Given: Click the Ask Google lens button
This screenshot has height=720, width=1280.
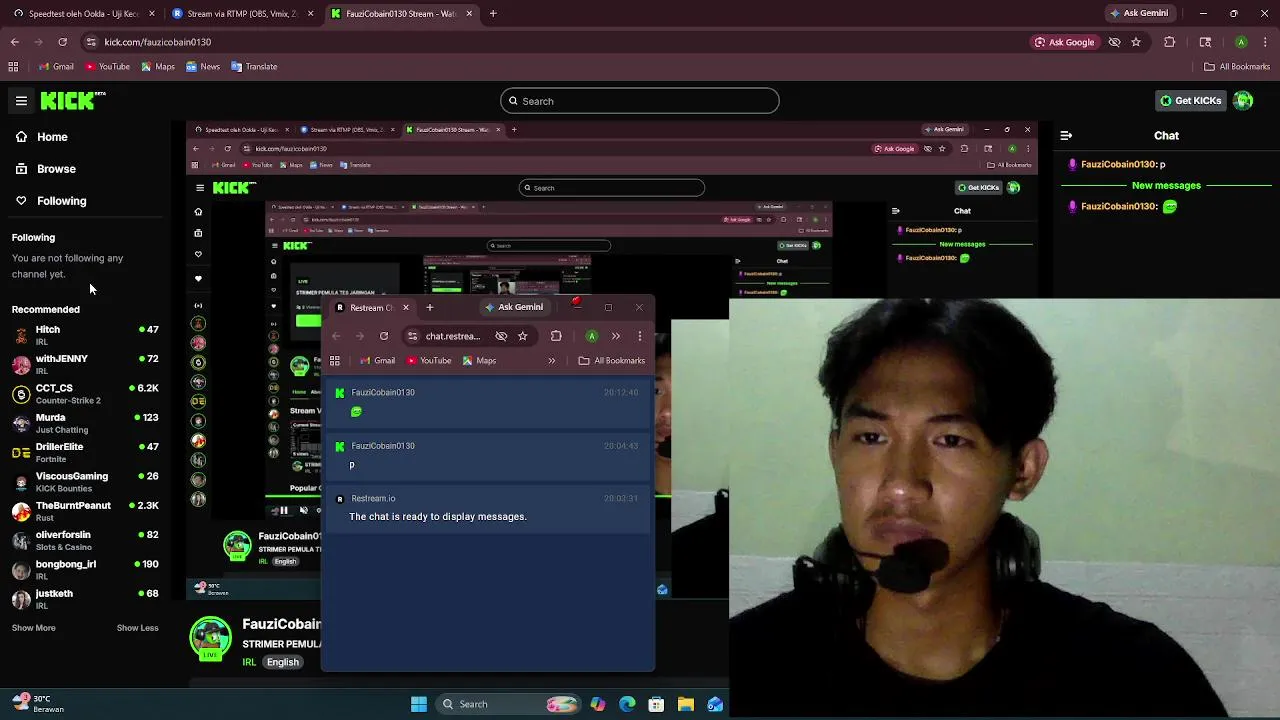Looking at the screenshot, I should 1065,42.
